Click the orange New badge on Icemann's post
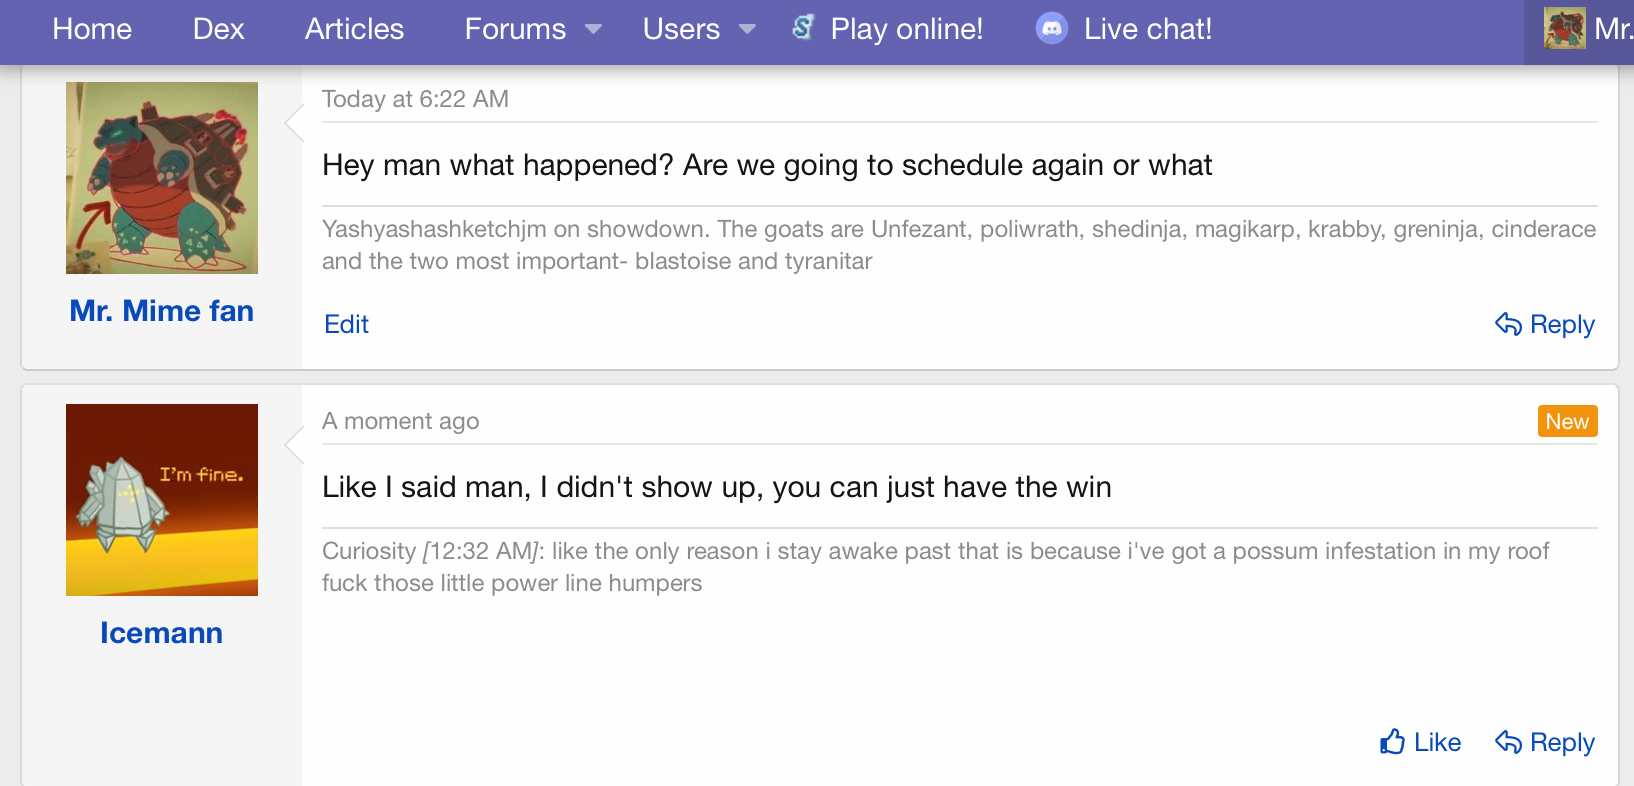 tap(1567, 421)
